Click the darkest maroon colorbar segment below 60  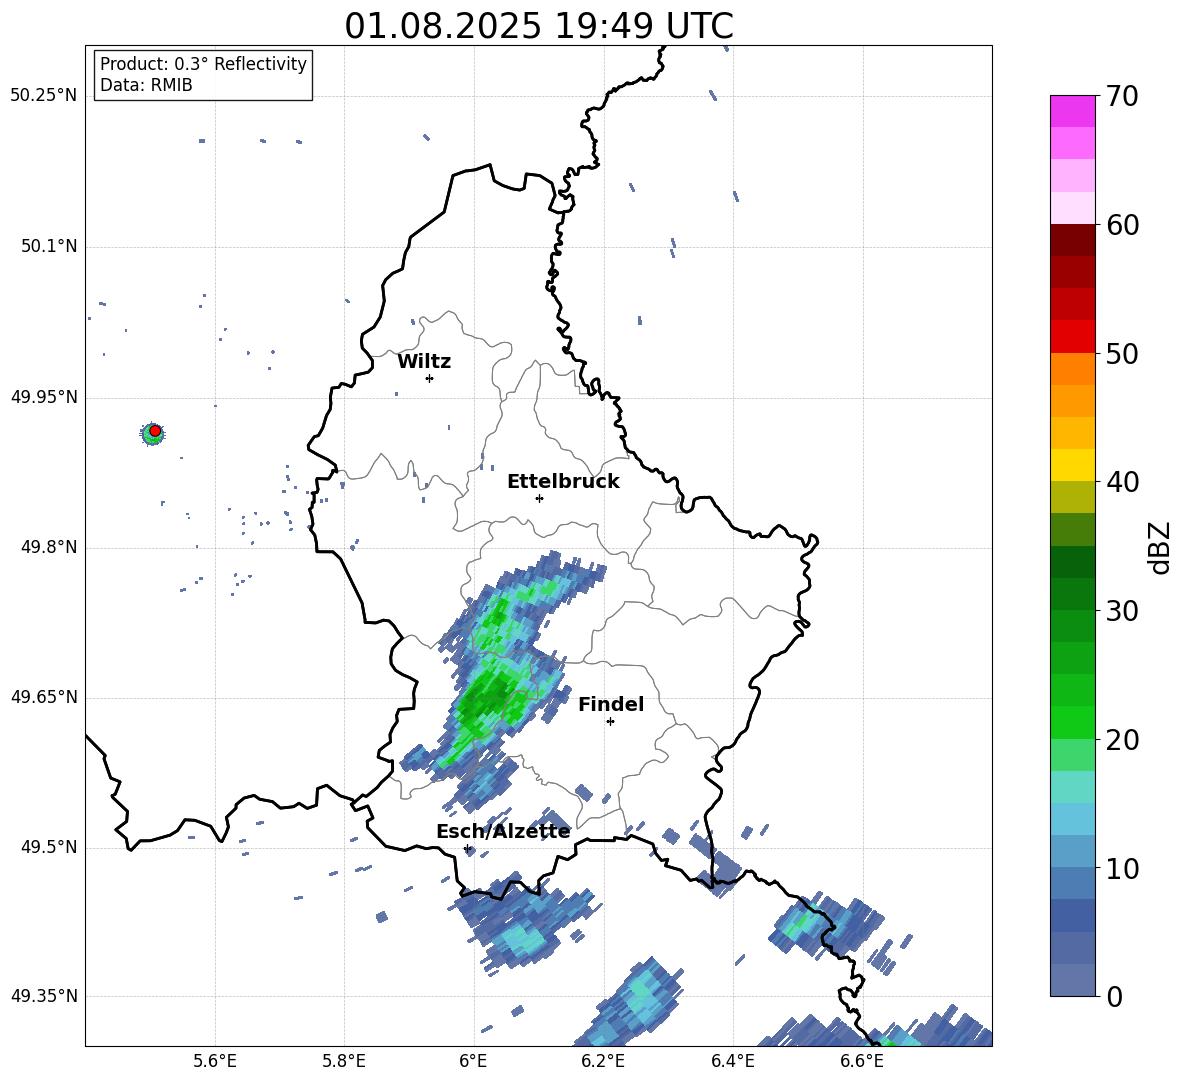[x=1072, y=240]
